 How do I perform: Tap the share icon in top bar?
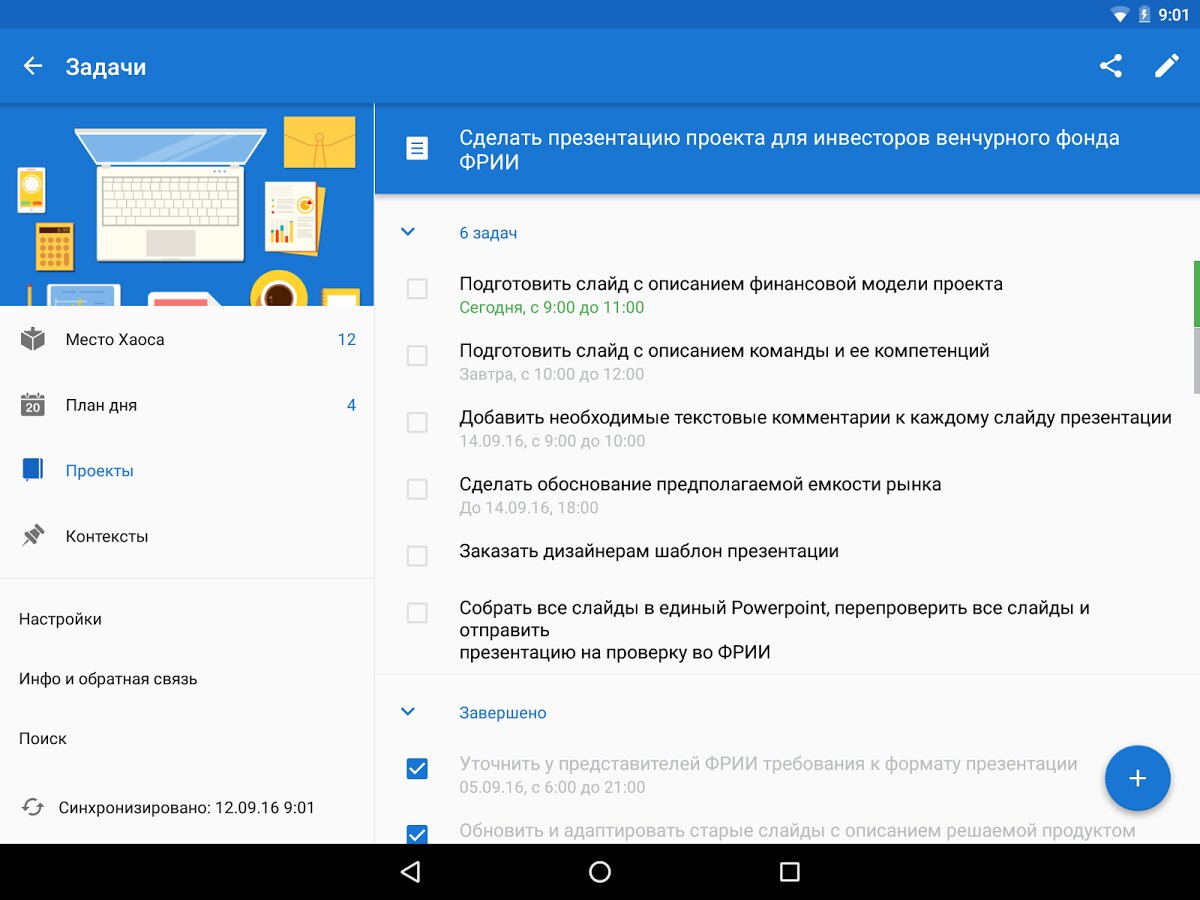click(1111, 66)
